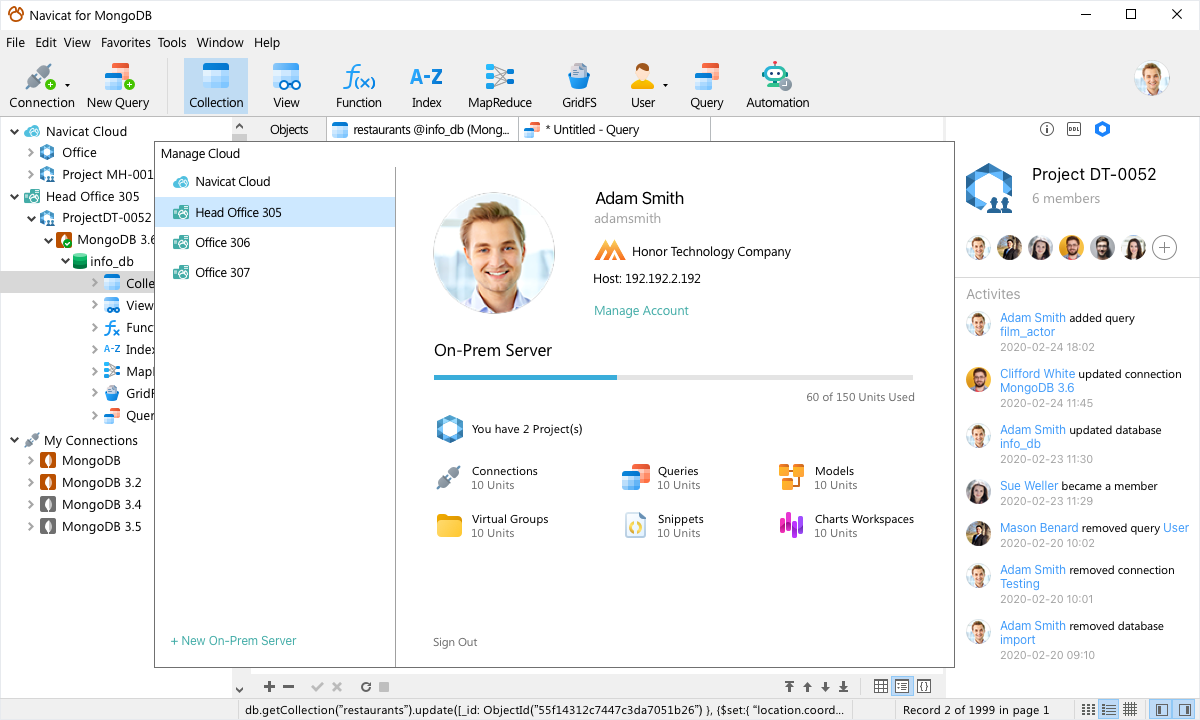Switch to tree view icon
Screen dimensions: 1200x720
point(902,686)
